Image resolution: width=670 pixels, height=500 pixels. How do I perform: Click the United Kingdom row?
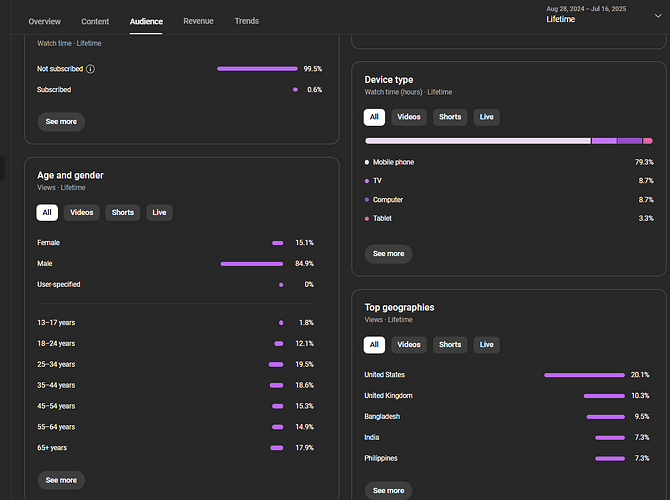tap(507, 396)
